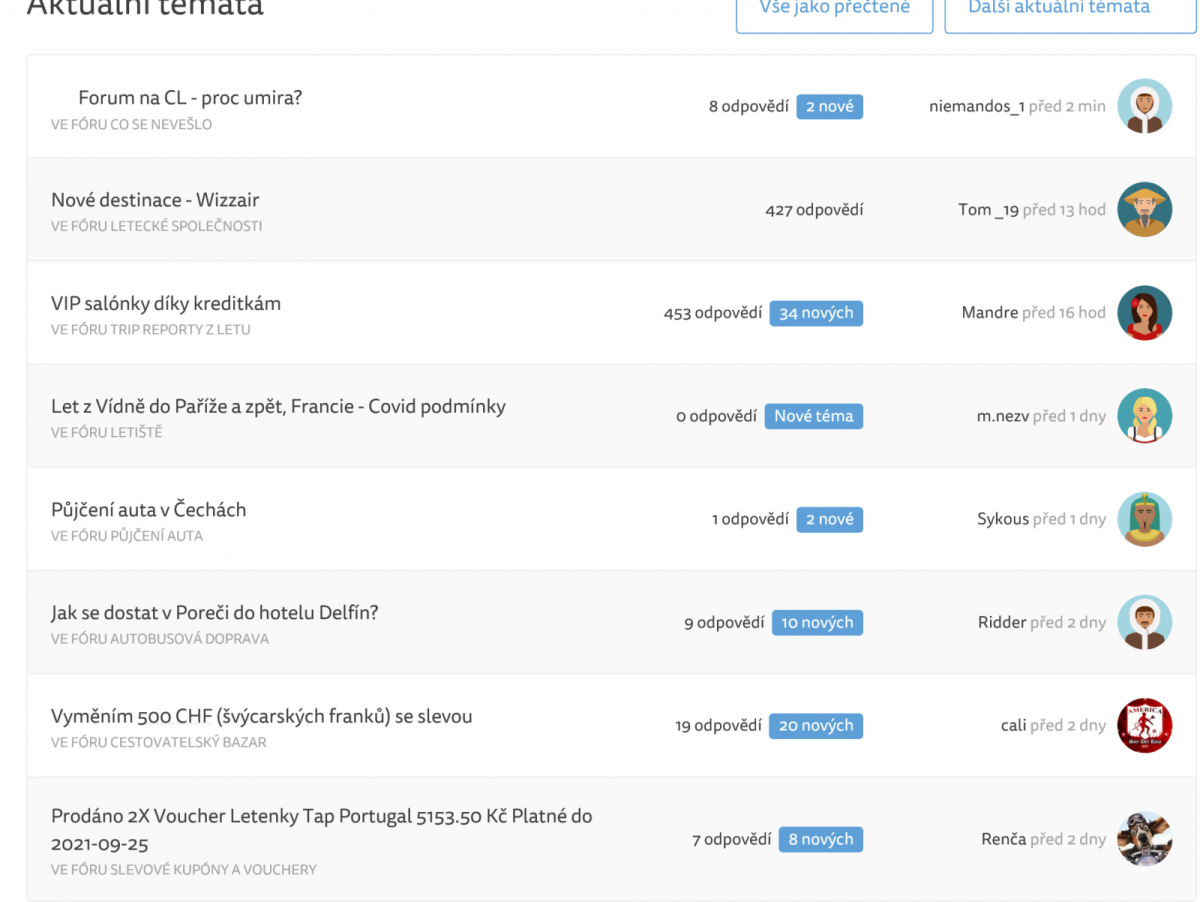The height and width of the screenshot is (902, 1200).
Task: Open the 'Nové destinace - Wizzair' topic
Action: [155, 200]
